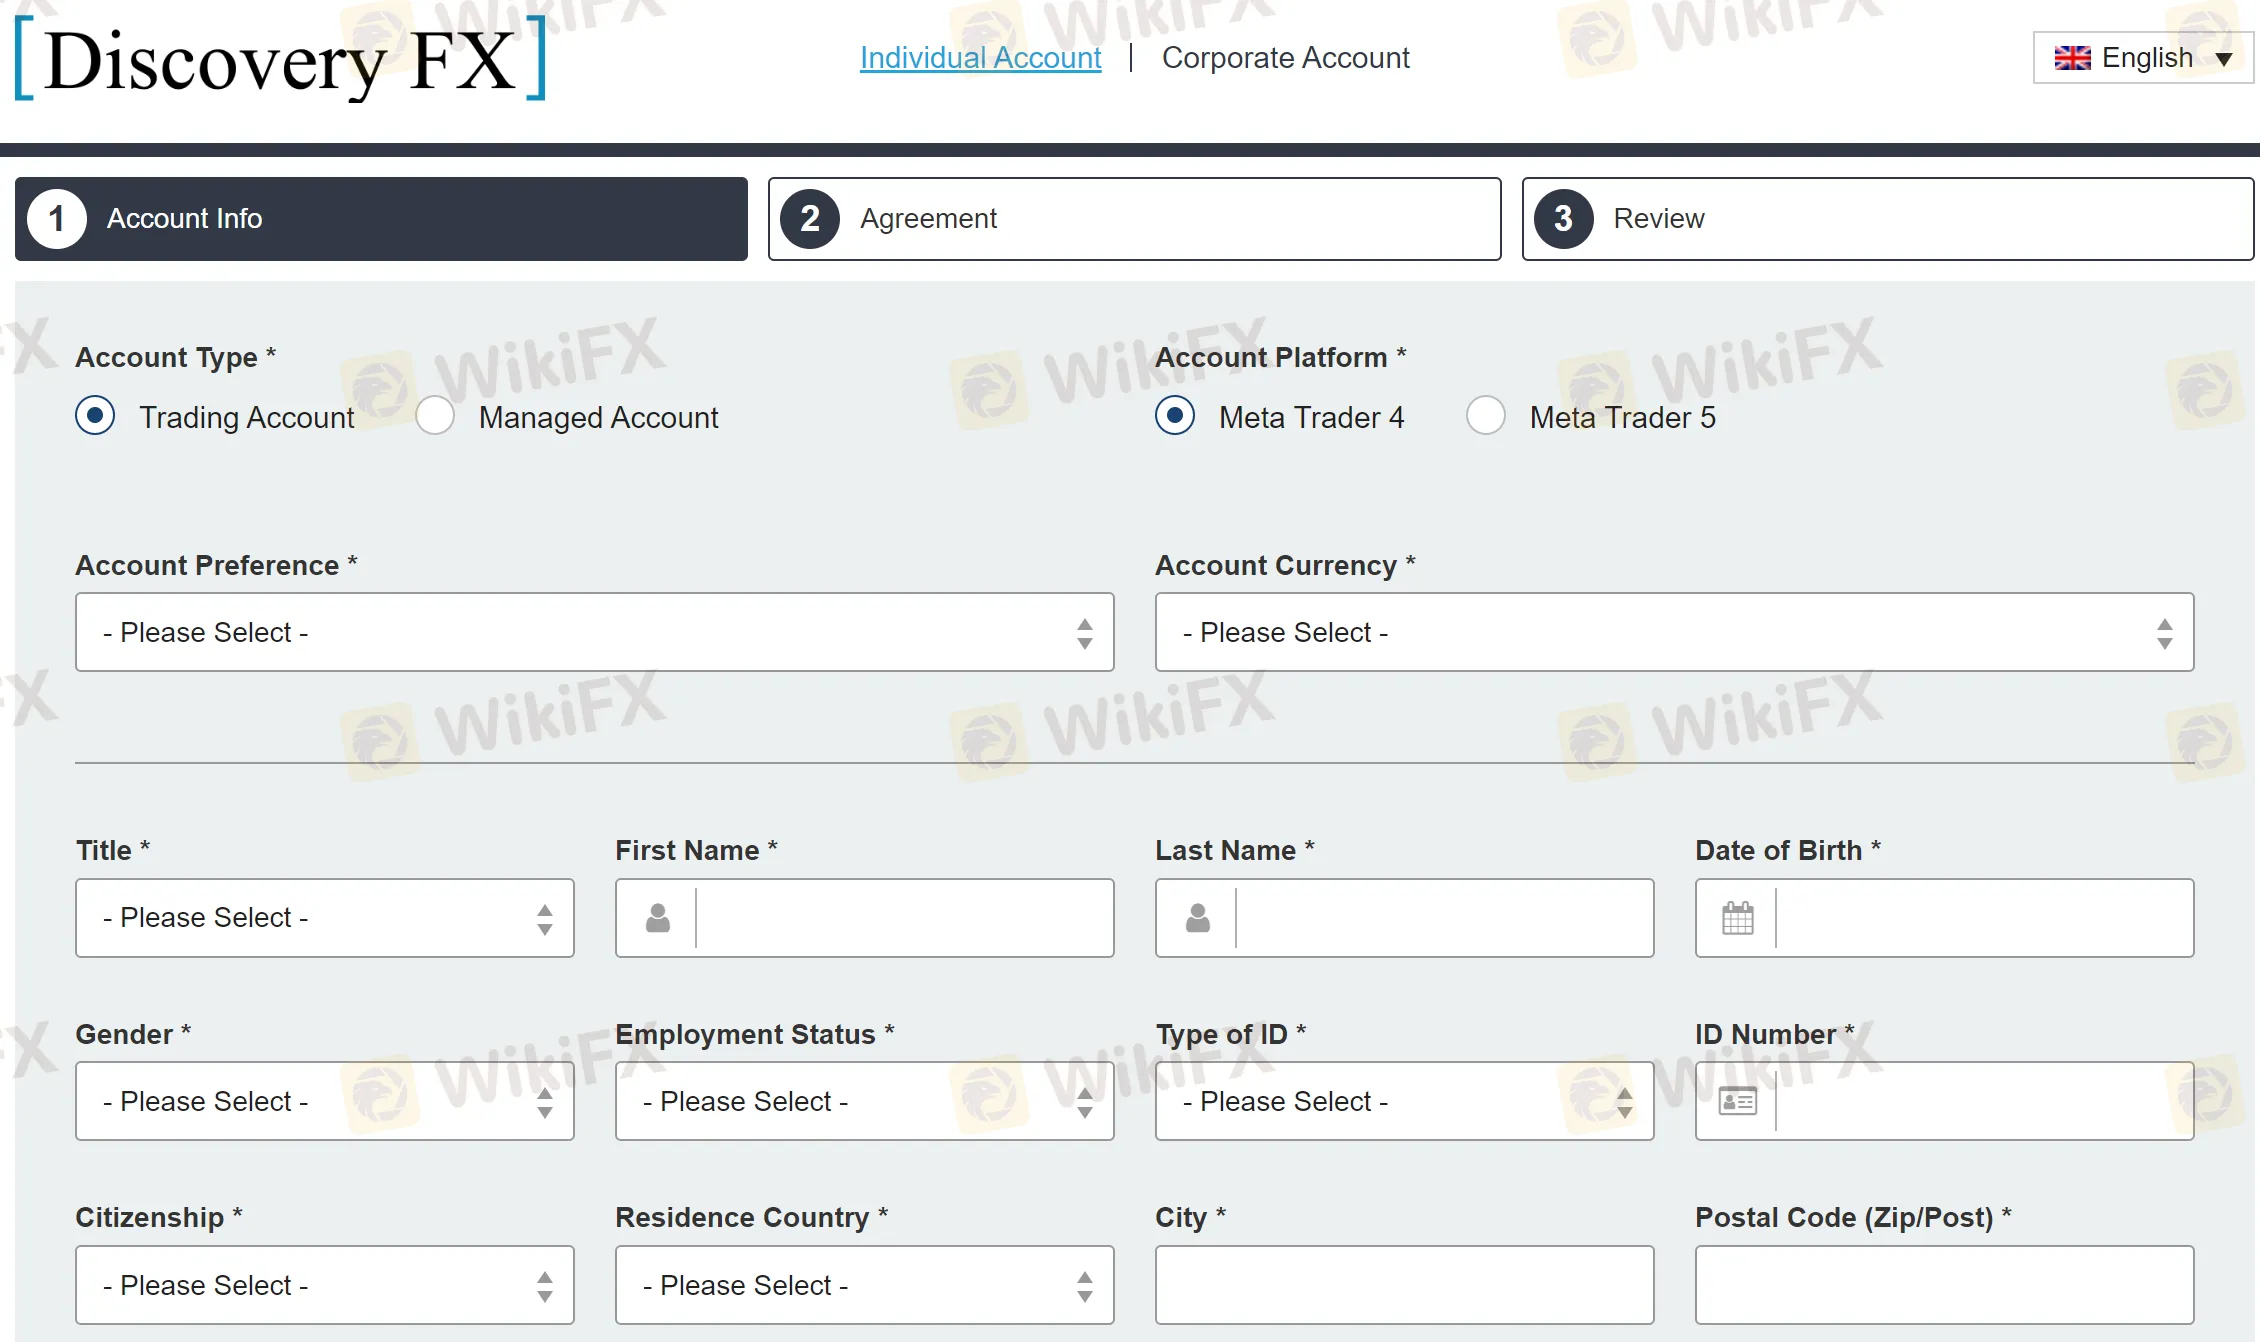Select the Managed Account radio option
The height and width of the screenshot is (1342, 2260).
[435, 416]
